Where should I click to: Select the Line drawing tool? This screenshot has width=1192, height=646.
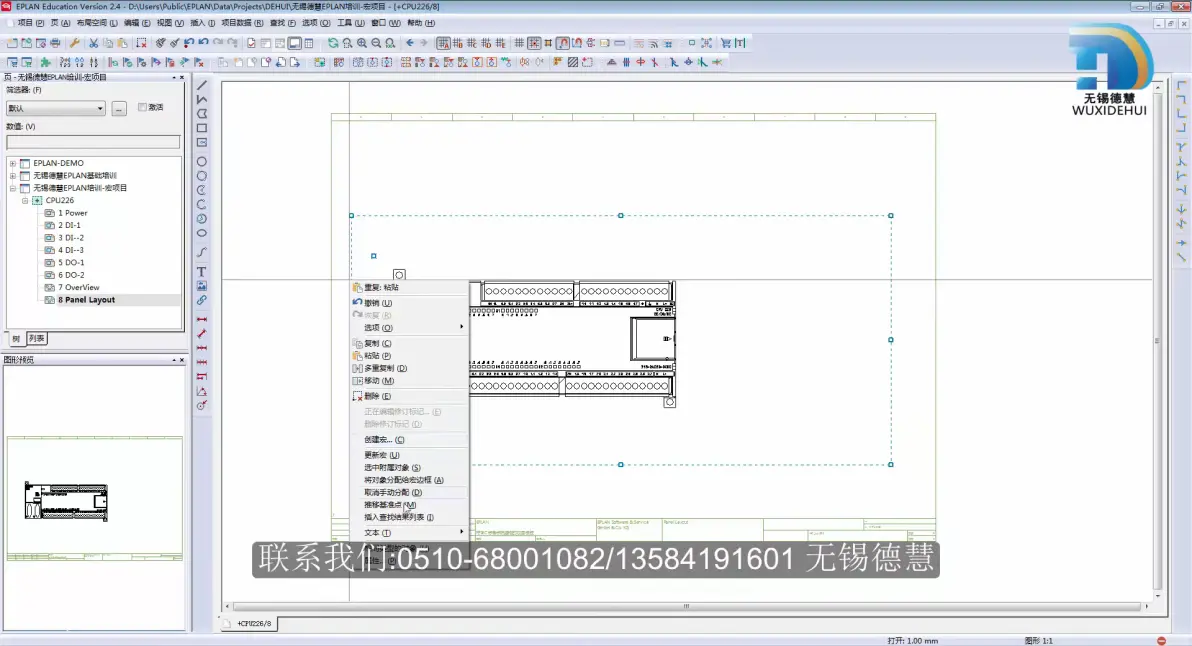(201, 85)
